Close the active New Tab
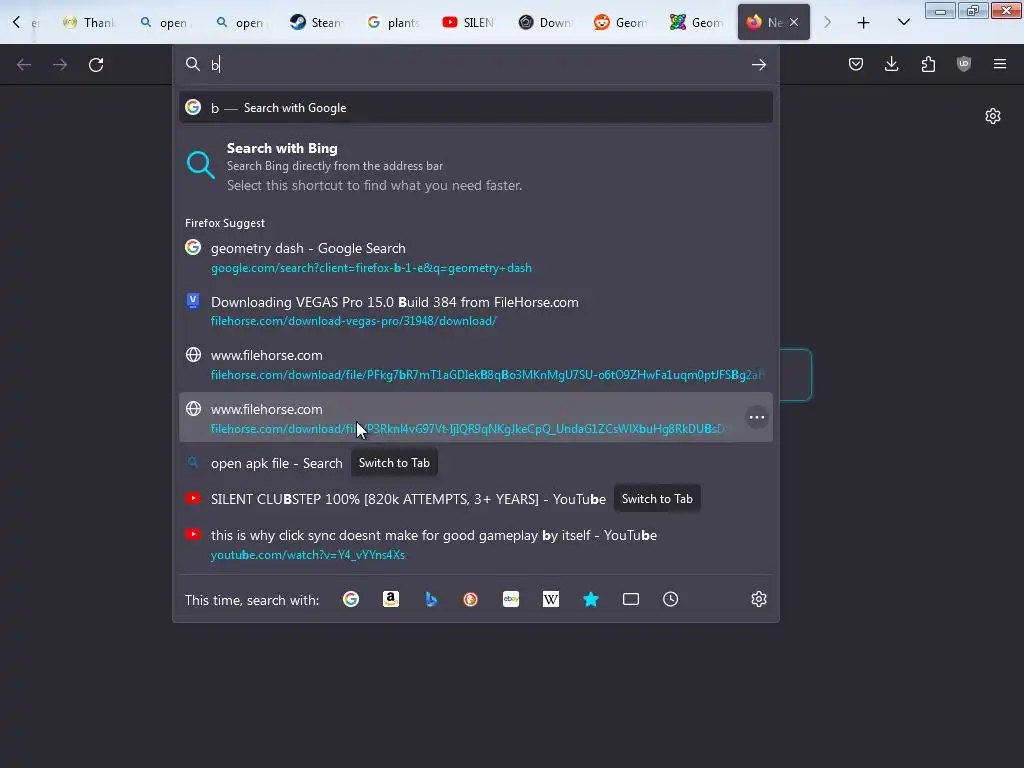 click(794, 22)
